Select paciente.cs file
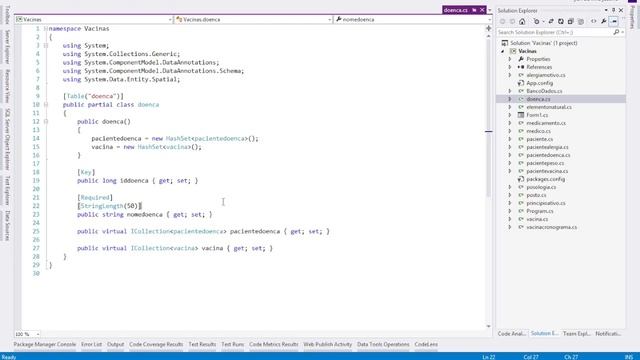Viewport: 640px width, 360px height. 540,139
